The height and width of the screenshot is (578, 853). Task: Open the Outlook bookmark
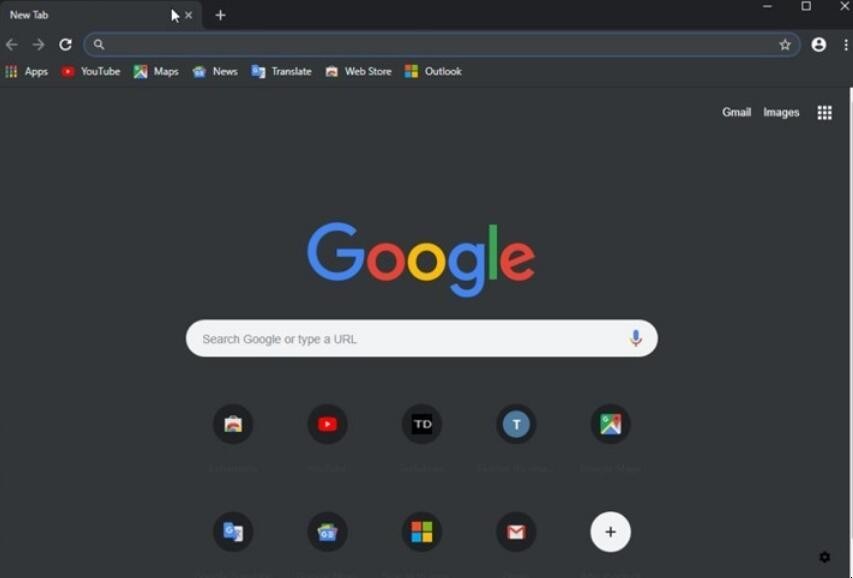coord(433,71)
